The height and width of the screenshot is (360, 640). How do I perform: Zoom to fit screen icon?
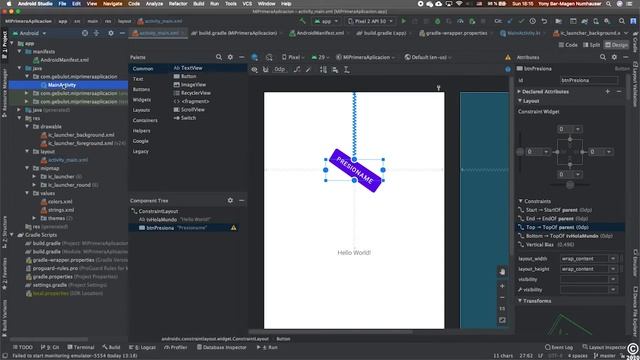(x=502, y=320)
